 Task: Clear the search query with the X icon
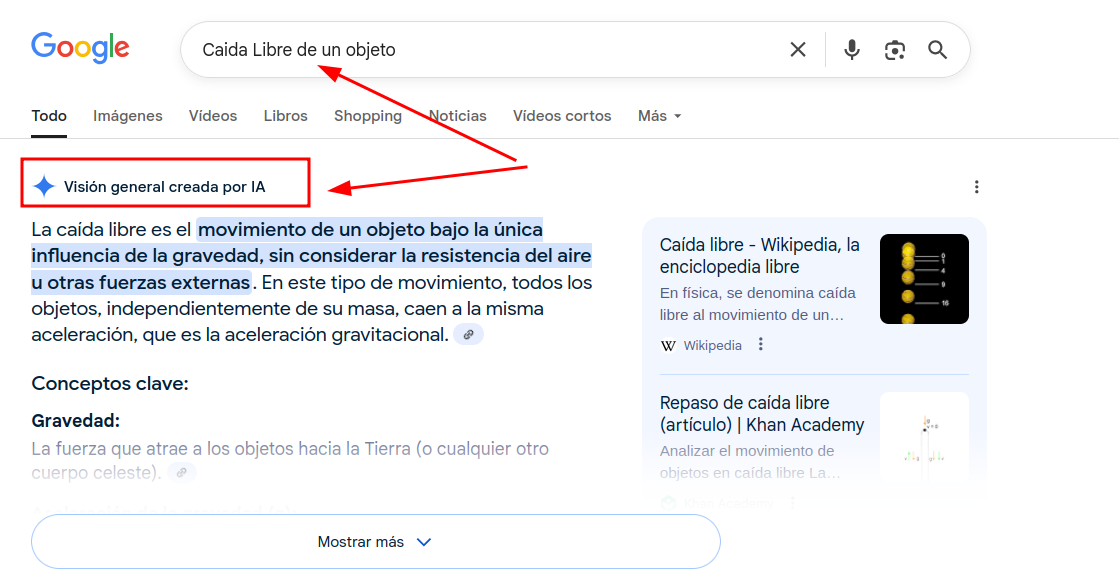(798, 49)
